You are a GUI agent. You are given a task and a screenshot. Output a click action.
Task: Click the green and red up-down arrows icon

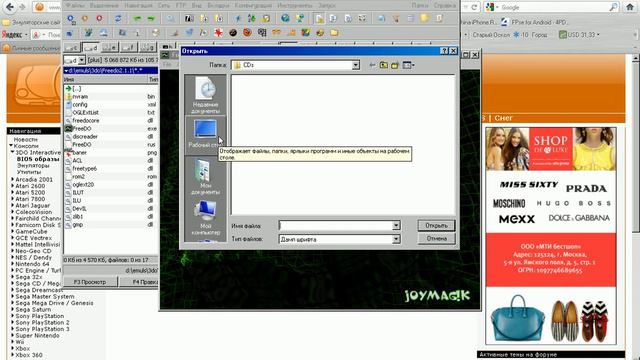click(x=251, y=18)
